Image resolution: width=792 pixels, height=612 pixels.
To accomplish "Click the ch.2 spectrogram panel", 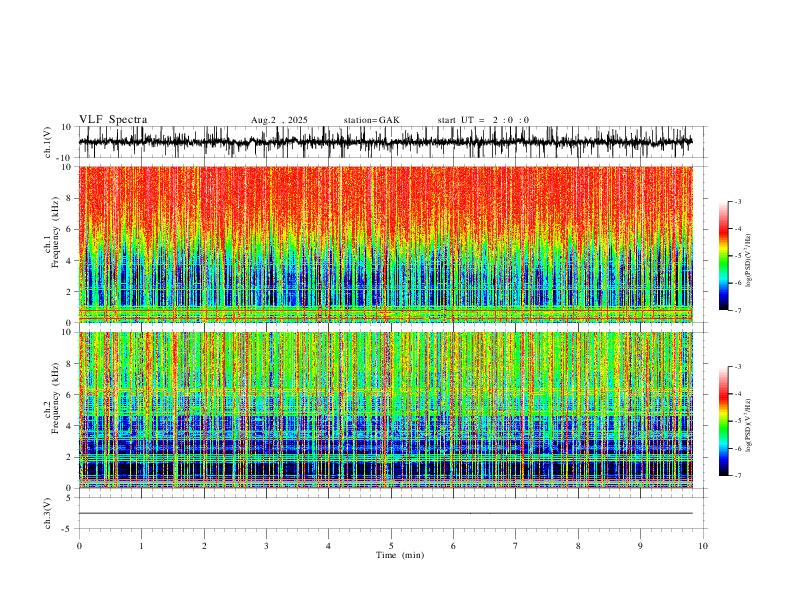I will 385,410.
